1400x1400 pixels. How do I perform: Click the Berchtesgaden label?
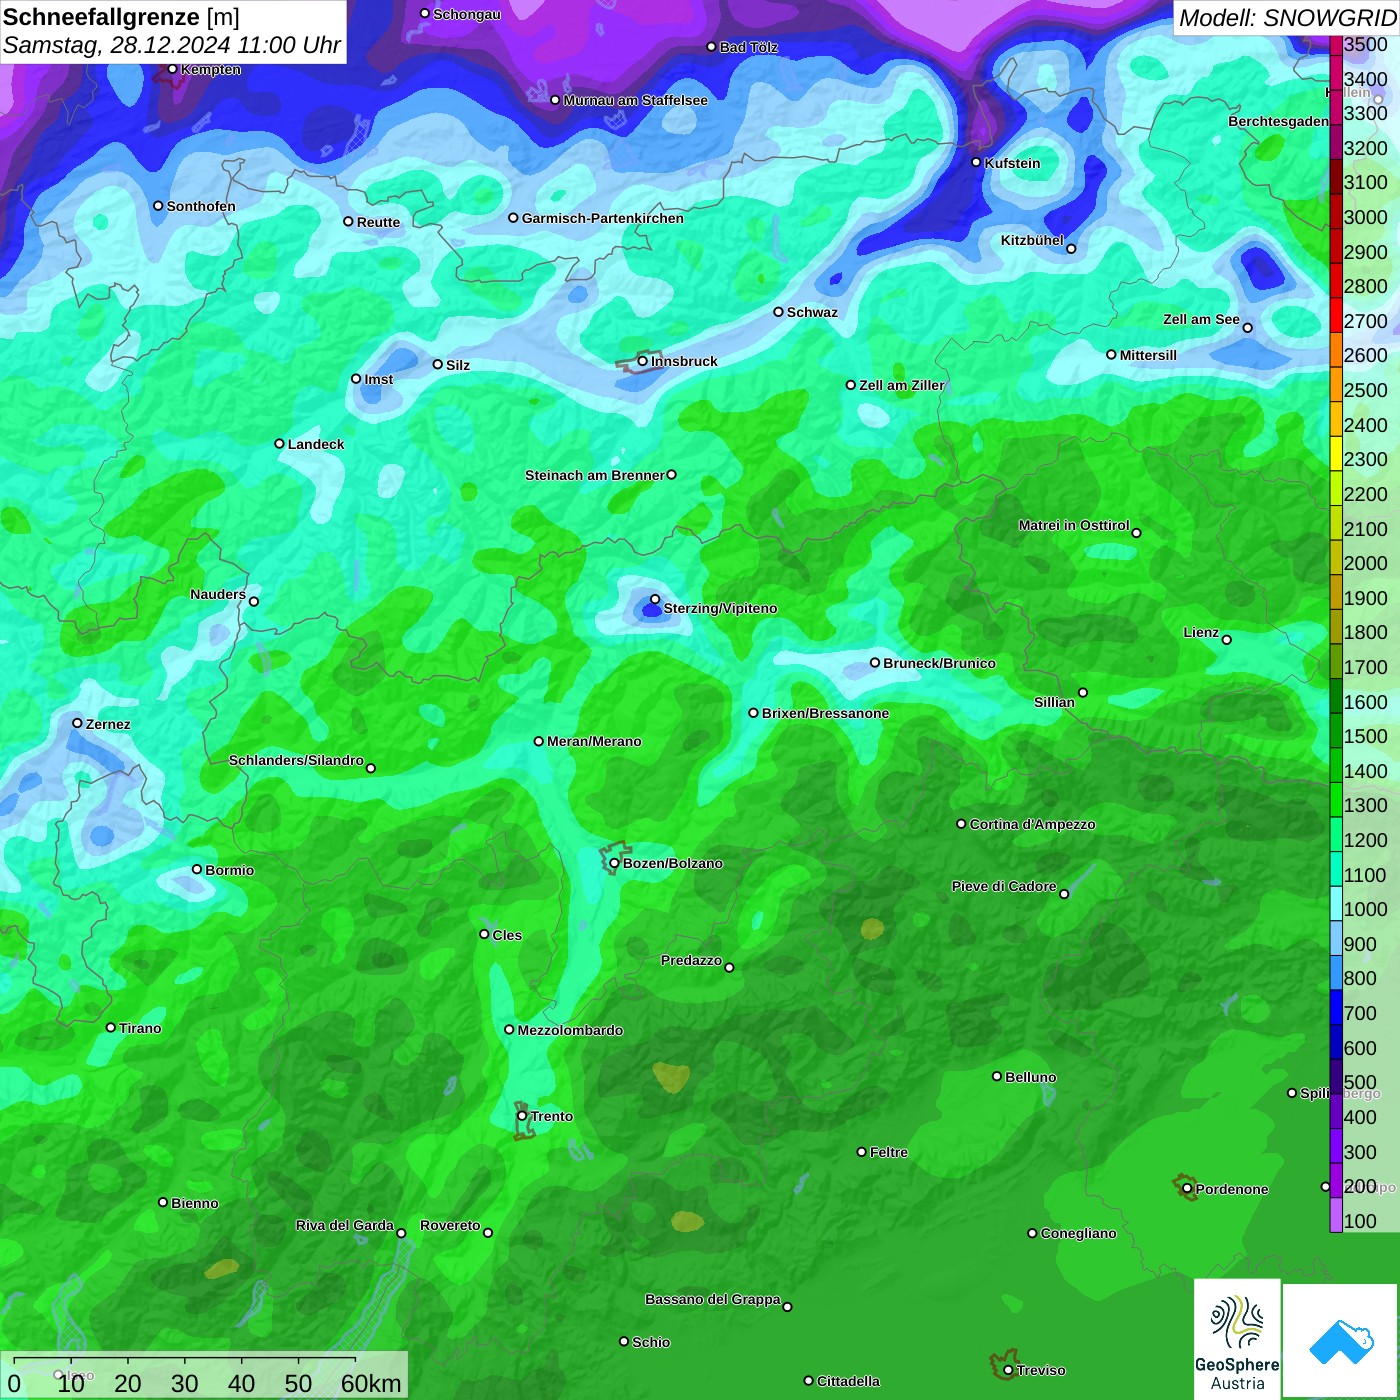[1278, 121]
